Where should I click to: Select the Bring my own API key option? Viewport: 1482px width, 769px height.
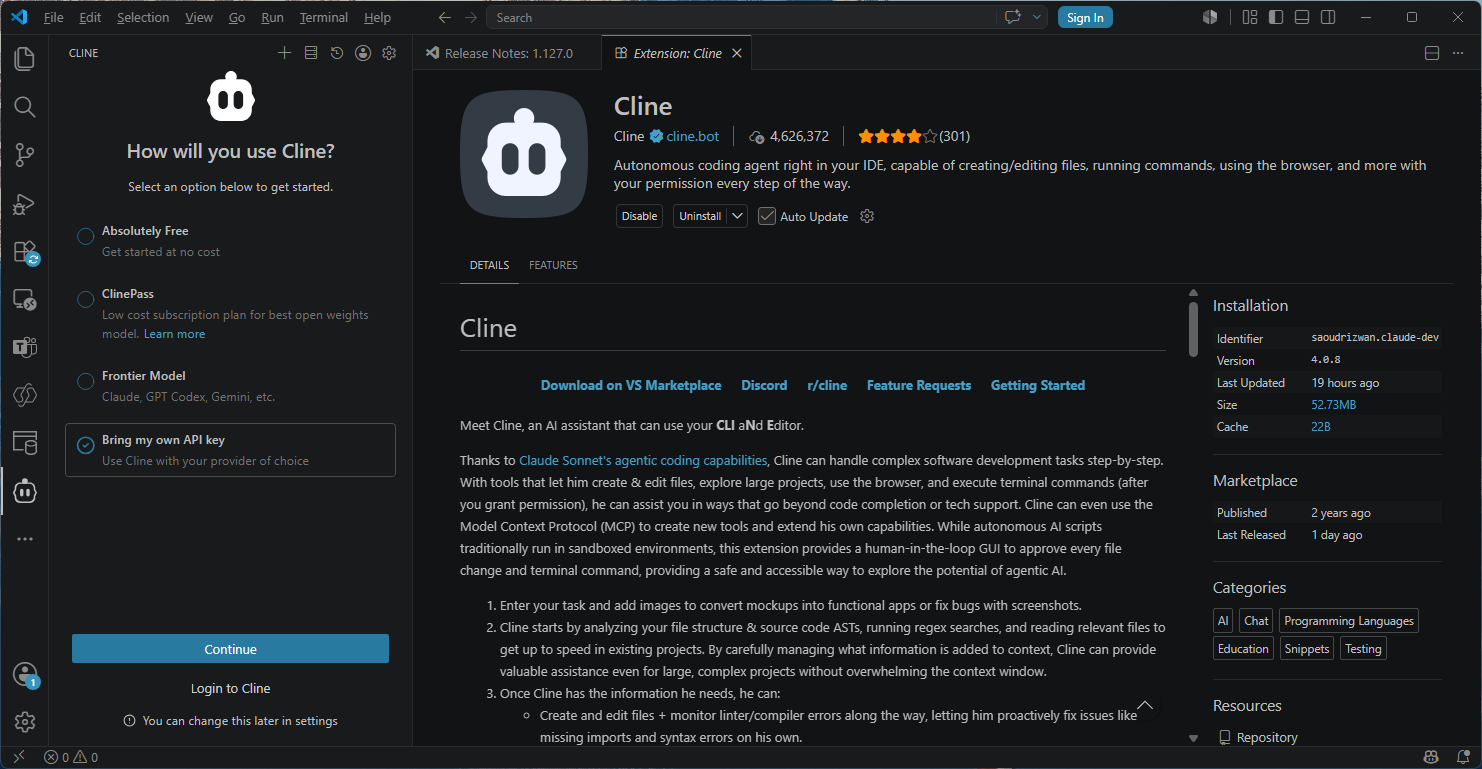click(230, 450)
